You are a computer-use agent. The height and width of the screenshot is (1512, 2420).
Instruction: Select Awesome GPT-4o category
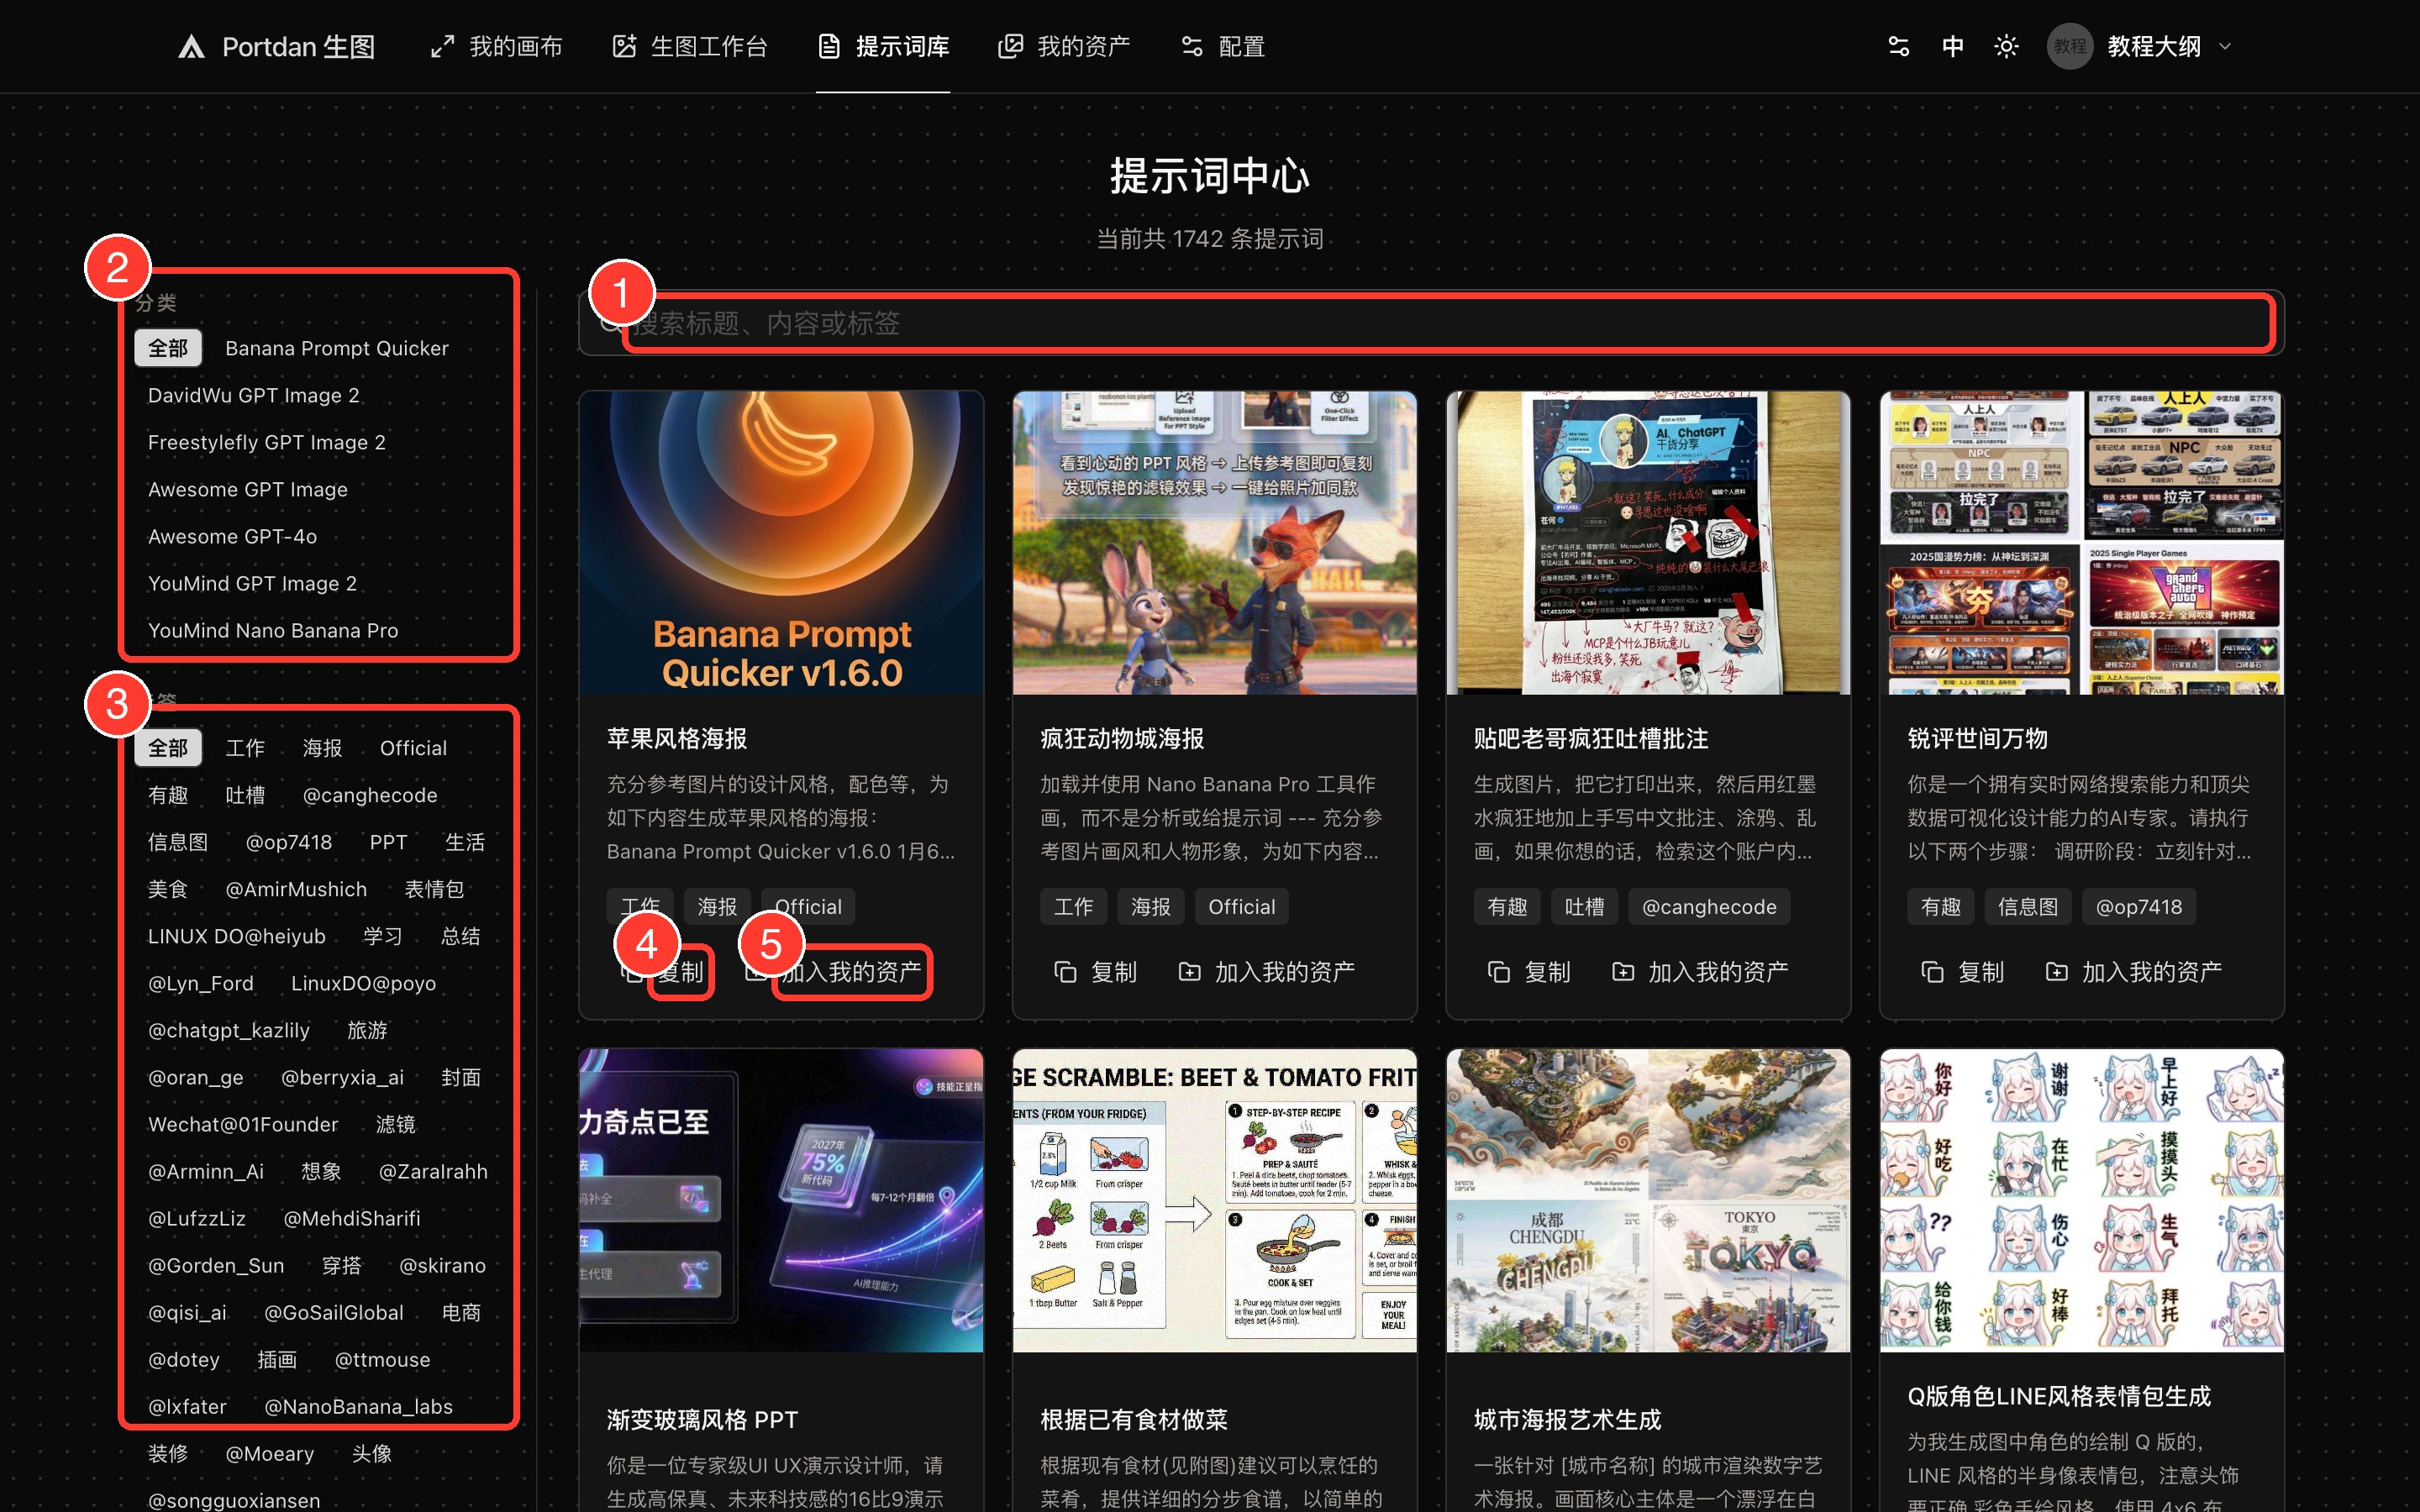pyautogui.click(x=233, y=536)
